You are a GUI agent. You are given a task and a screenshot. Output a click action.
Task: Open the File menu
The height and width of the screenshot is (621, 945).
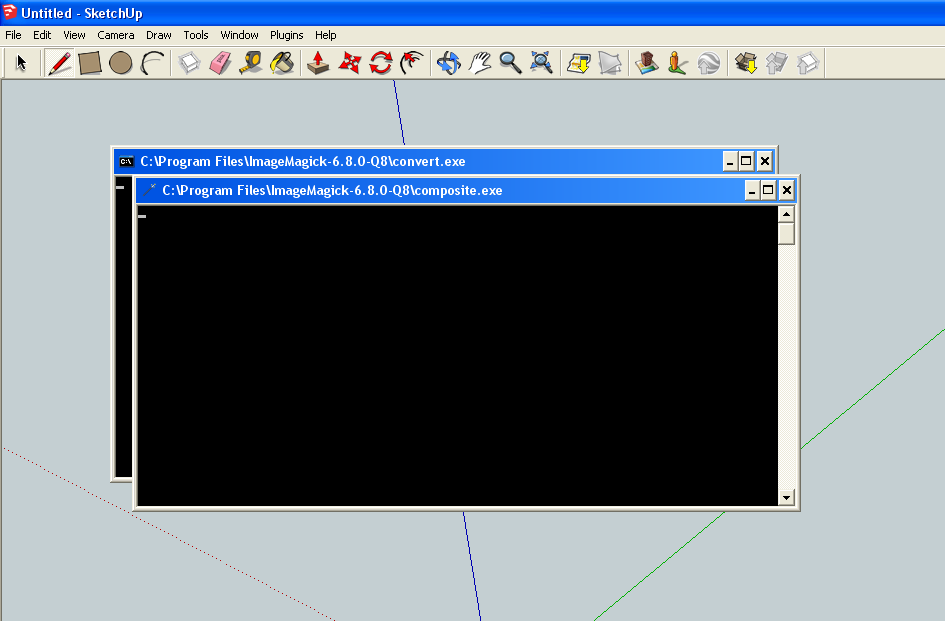[13, 35]
